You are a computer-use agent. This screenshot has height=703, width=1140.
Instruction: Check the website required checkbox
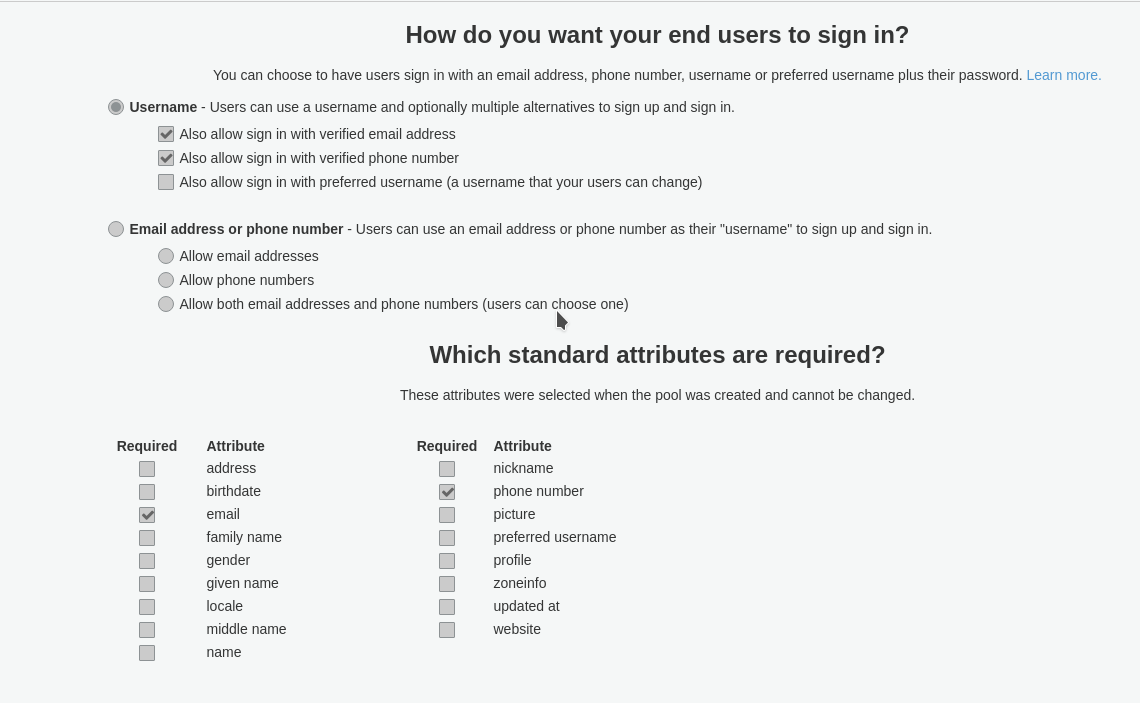point(447,630)
